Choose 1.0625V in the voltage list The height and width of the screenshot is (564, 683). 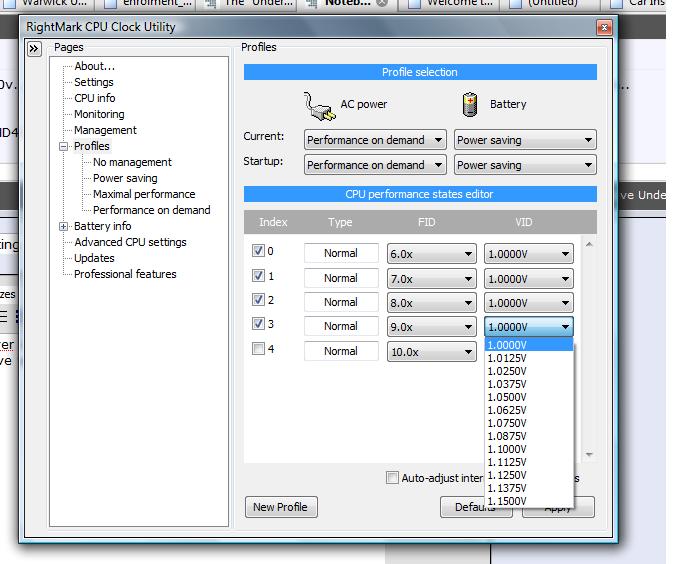[529, 410]
